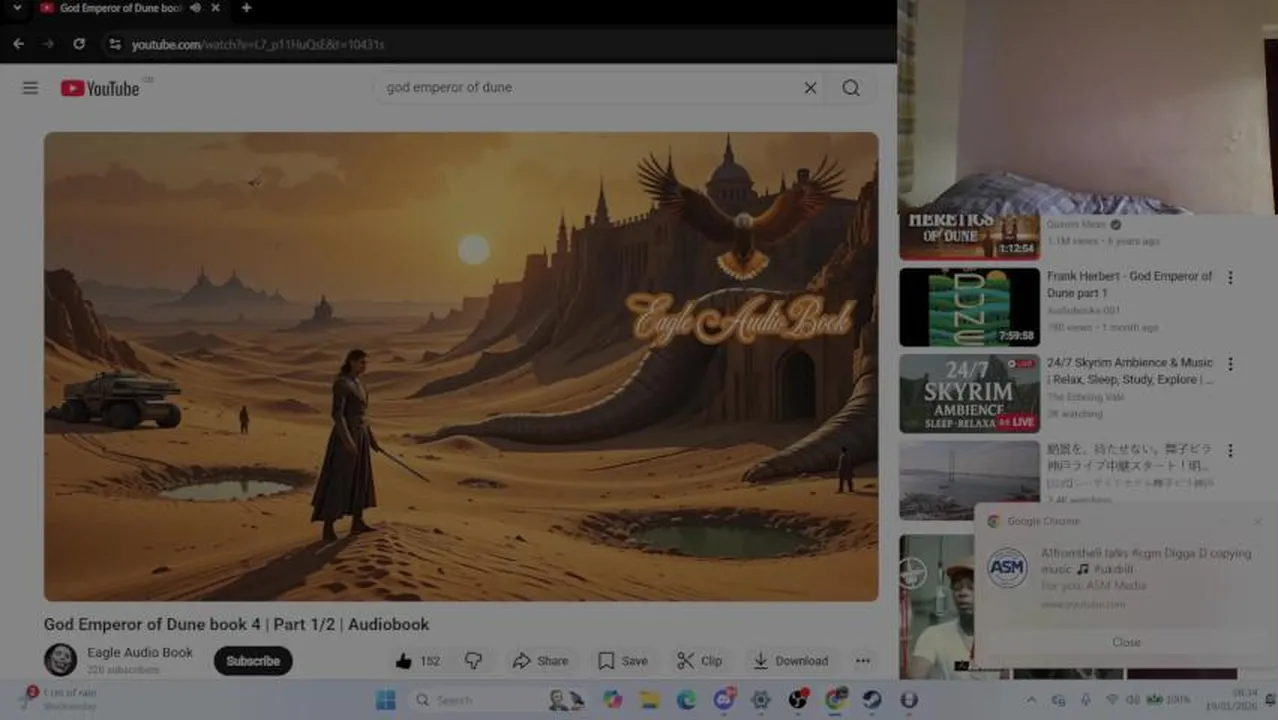Open the Wi-Fi network tray icon
1278x720 pixels.
click(x=1112, y=700)
